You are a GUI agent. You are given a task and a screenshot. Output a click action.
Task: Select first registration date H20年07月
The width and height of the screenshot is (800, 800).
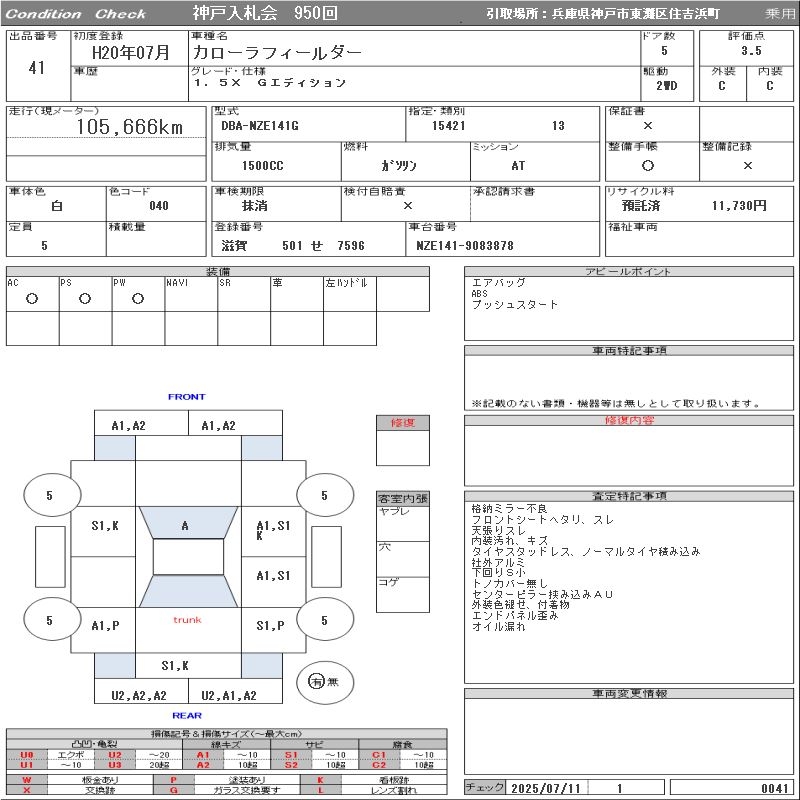[131, 53]
